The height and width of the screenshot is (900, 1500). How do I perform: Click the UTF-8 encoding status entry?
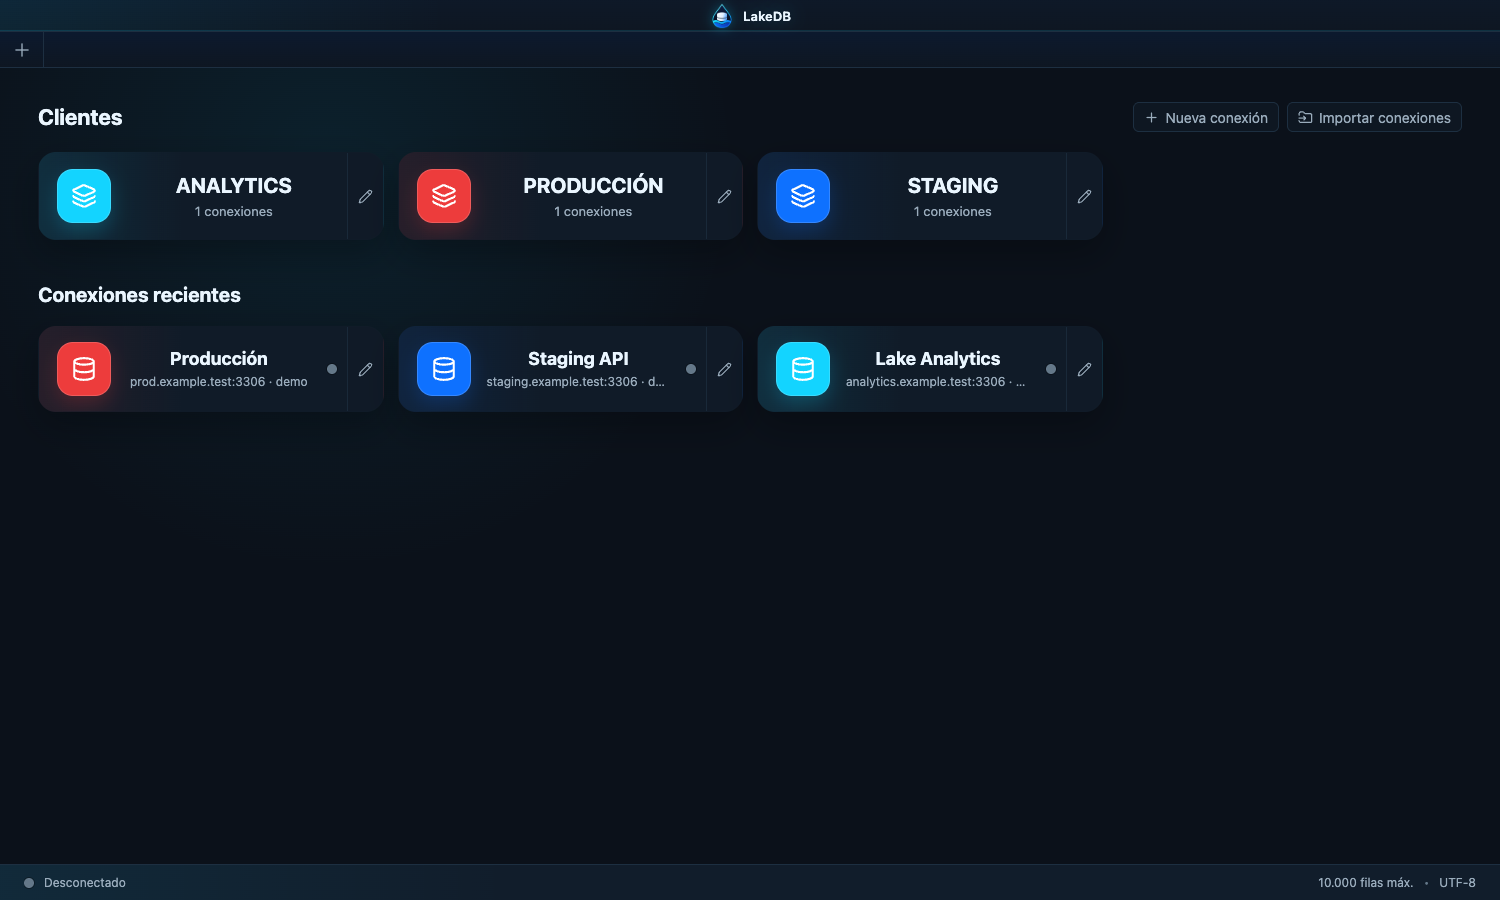coord(1457,883)
